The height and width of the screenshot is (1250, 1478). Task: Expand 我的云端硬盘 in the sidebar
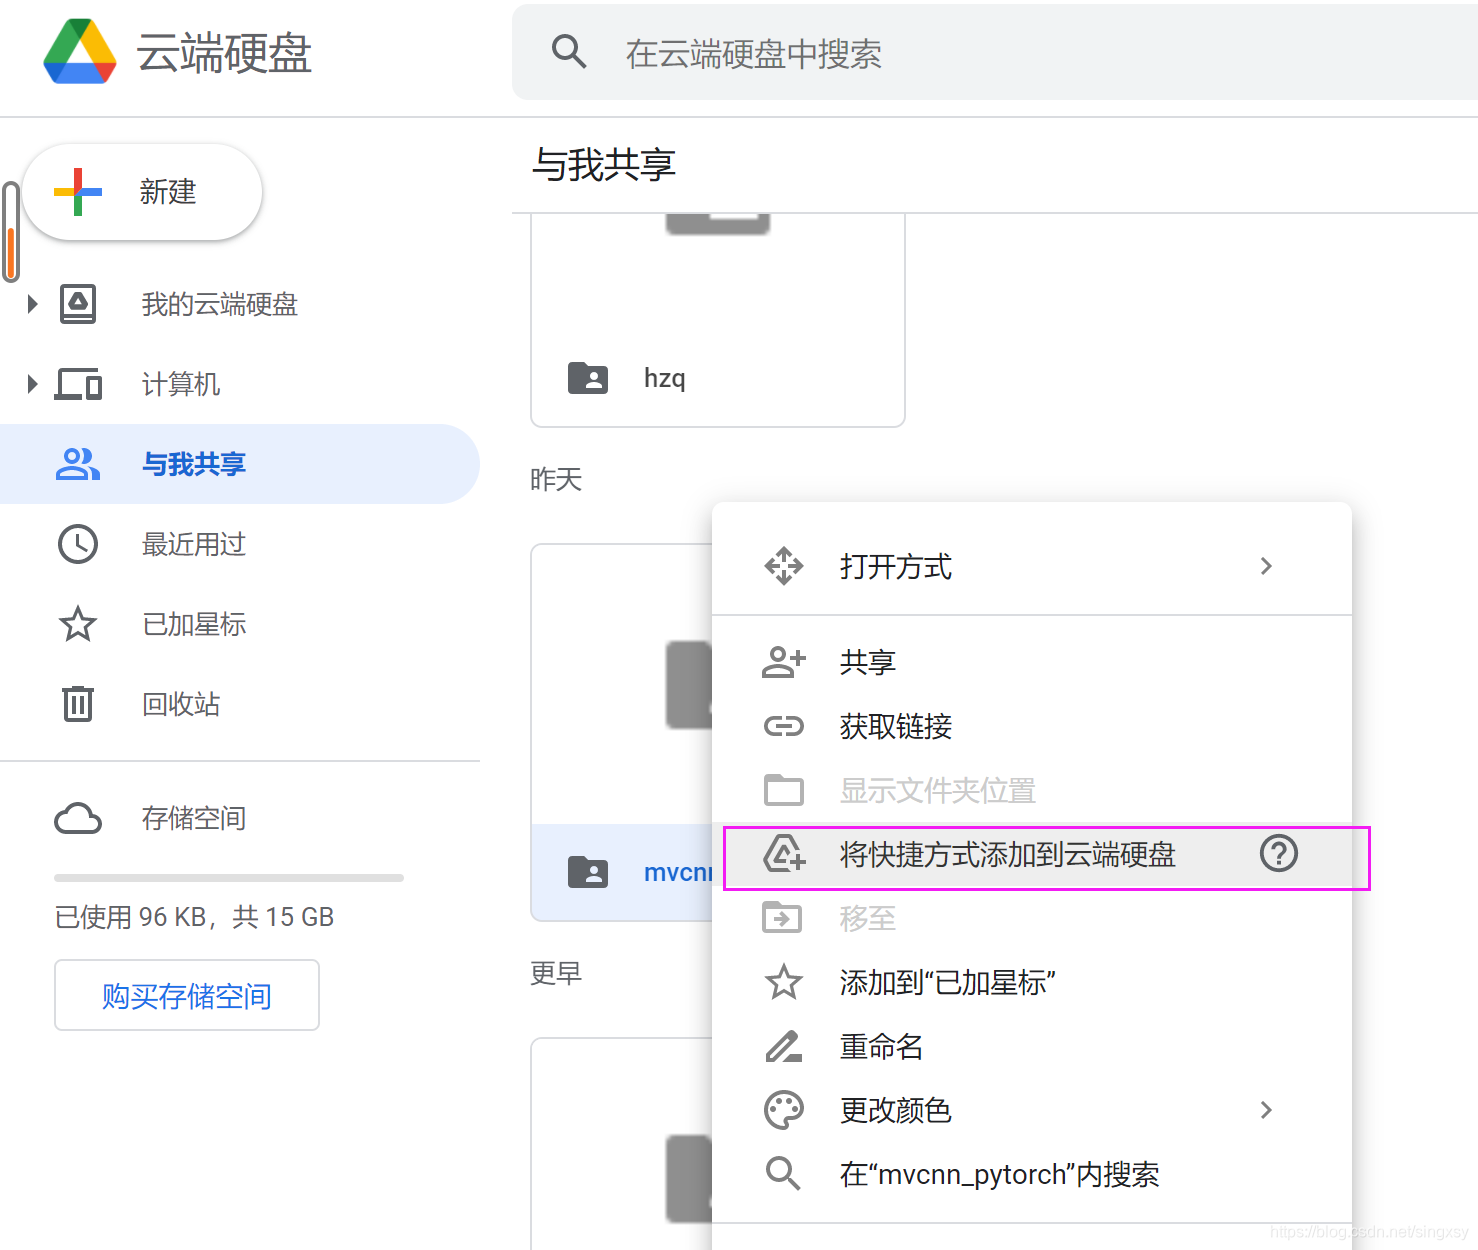pos(30,304)
